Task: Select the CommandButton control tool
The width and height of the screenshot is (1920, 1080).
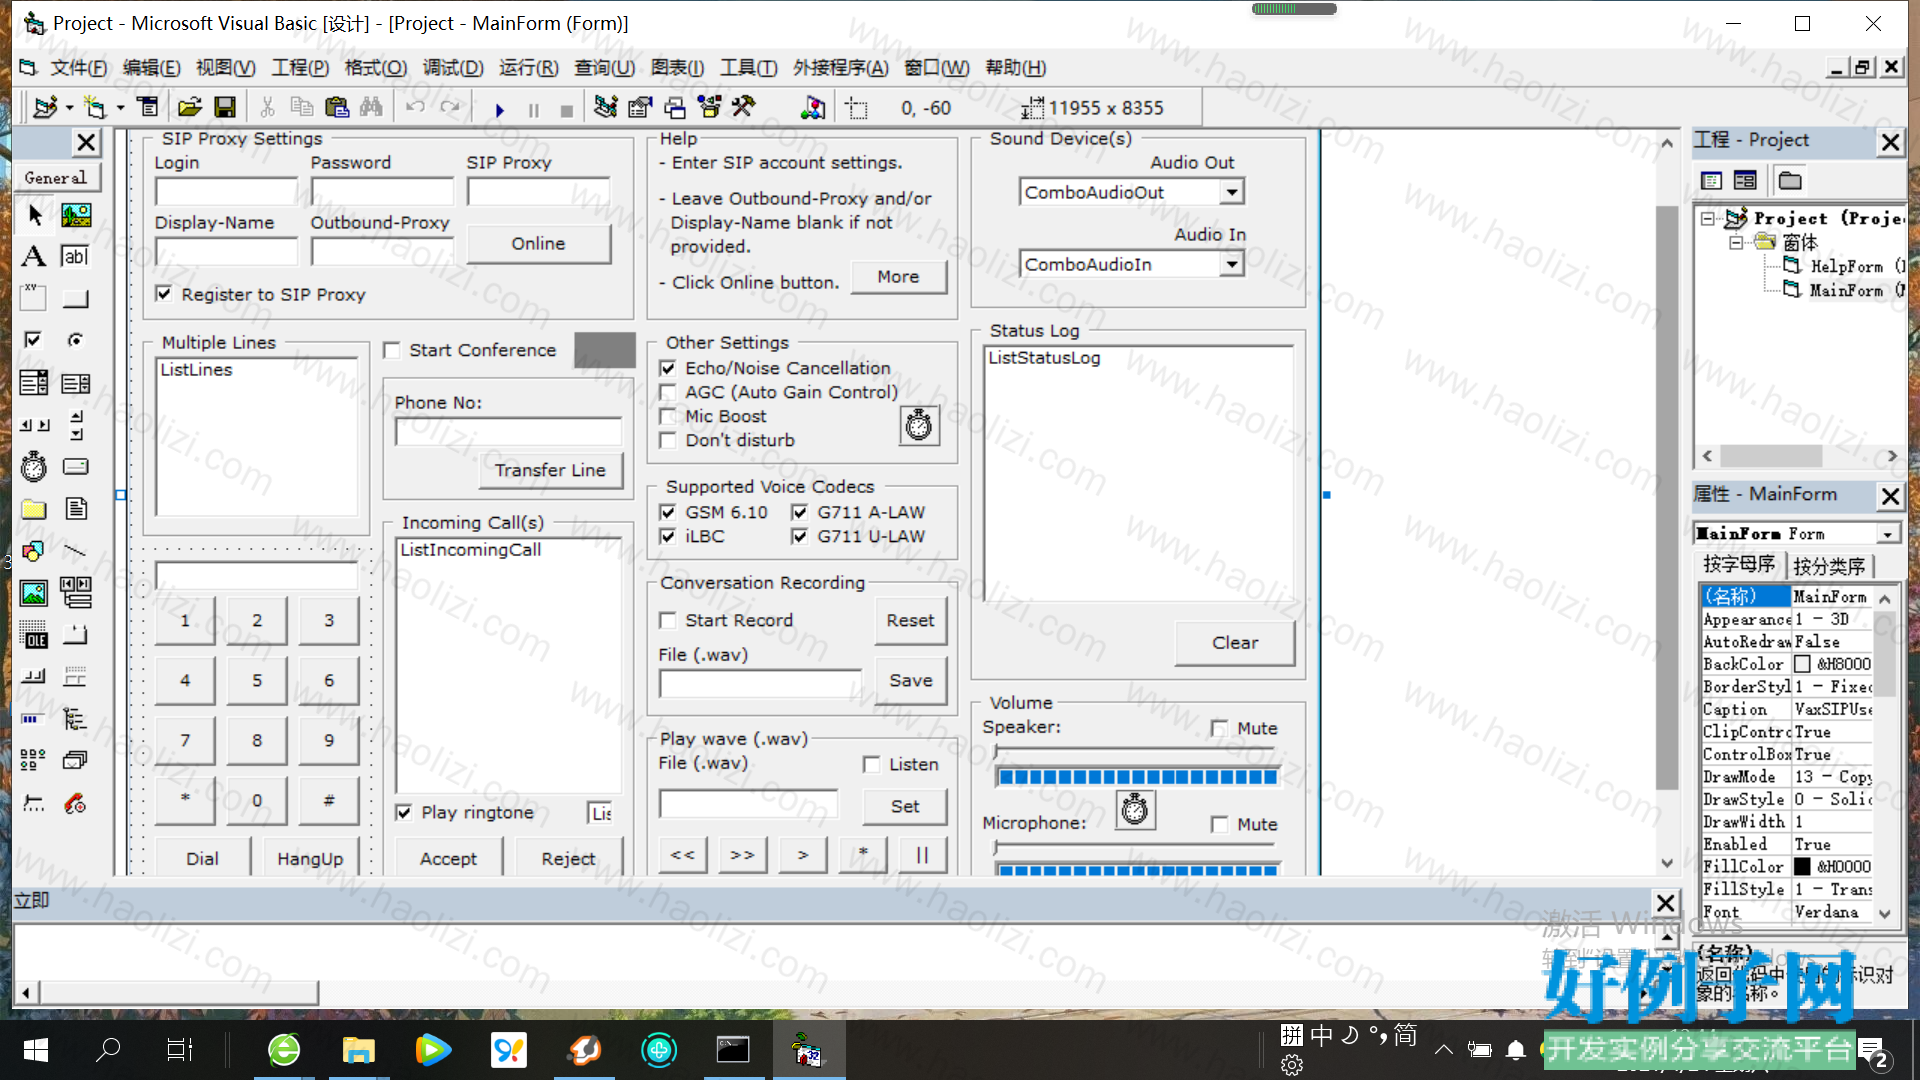Action: click(x=76, y=298)
